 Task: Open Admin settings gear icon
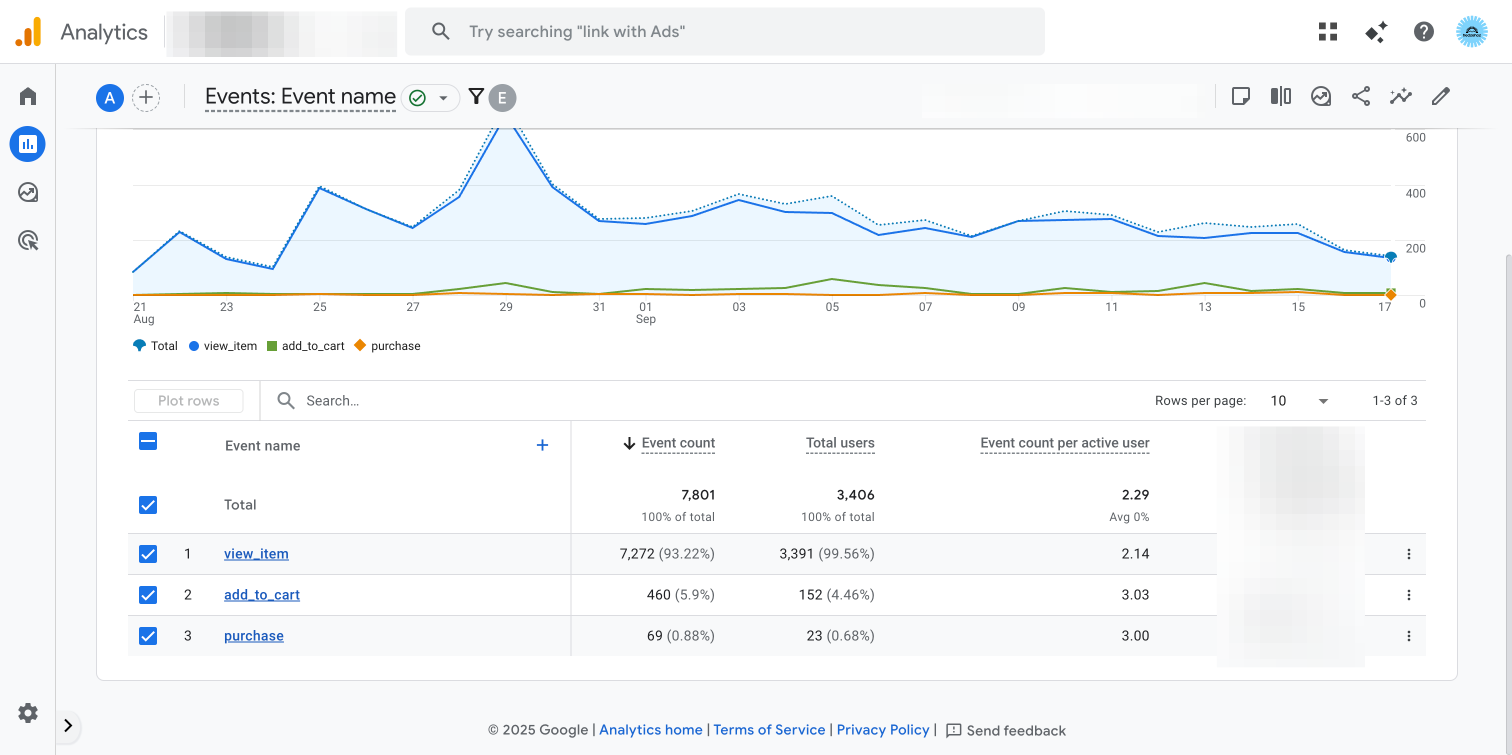[x=28, y=713]
